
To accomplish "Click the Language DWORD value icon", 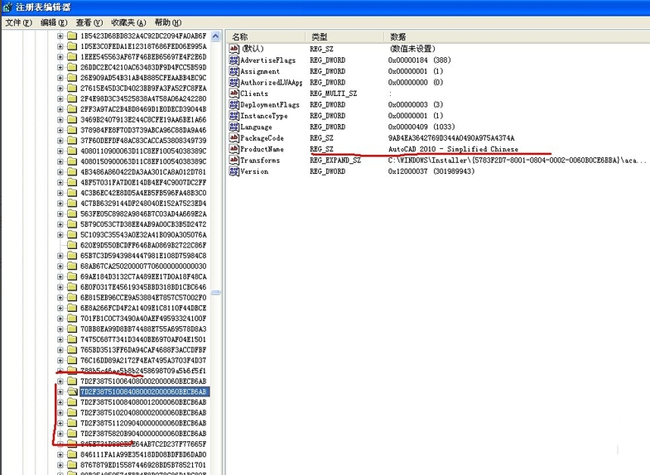I will [234, 127].
